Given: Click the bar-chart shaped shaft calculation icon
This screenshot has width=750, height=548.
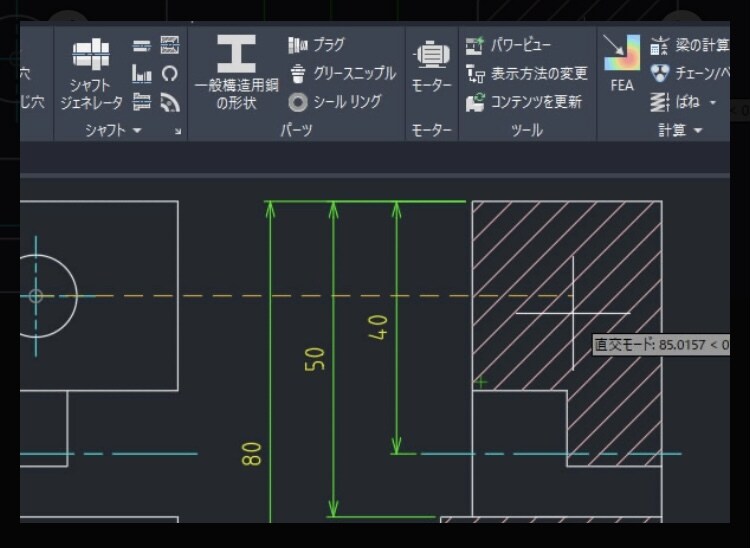Looking at the screenshot, I should (x=142, y=74).
